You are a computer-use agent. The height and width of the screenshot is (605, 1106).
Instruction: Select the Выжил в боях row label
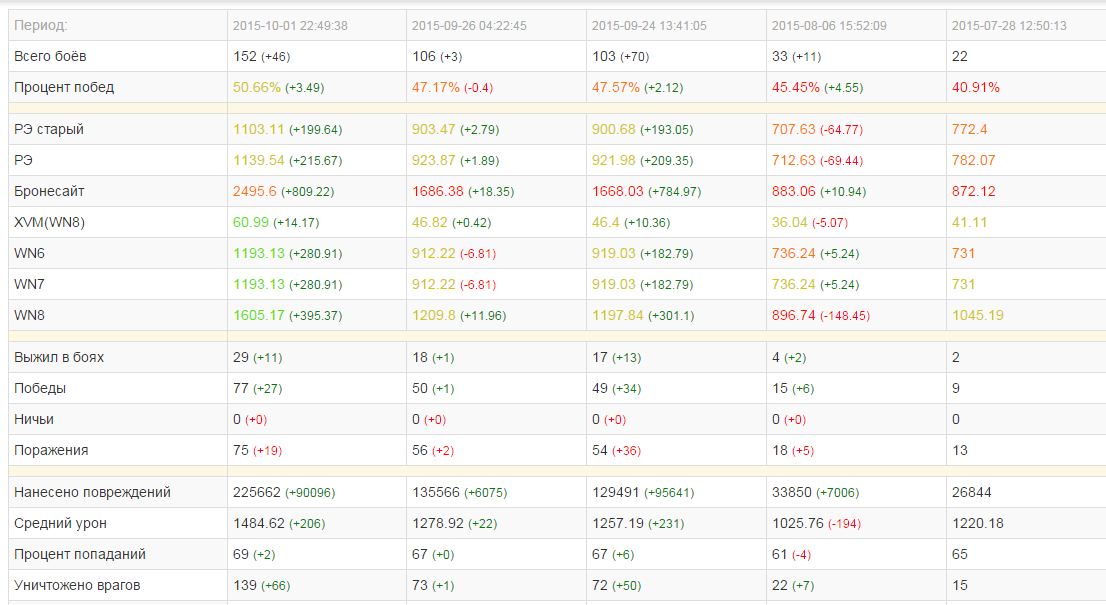coord(59,357)
